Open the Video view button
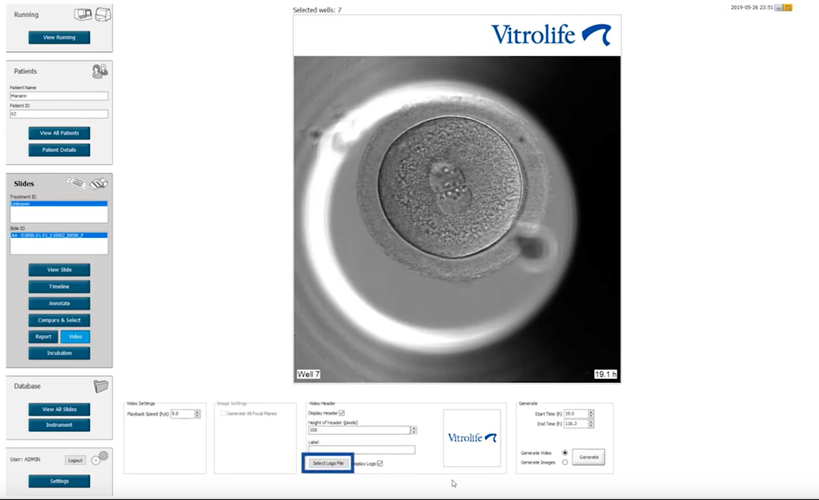This screenshot has height=500, width=819. (x=74, y=337)
